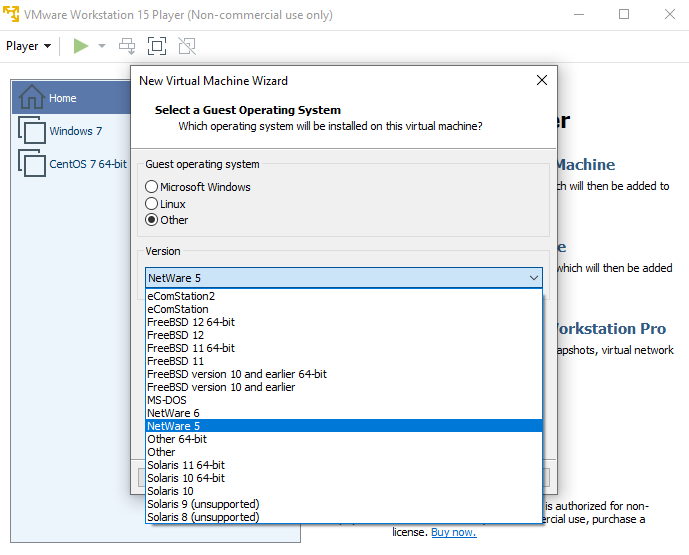
Task: Select MS-DOS in the version list
Action: coord(344,400)
